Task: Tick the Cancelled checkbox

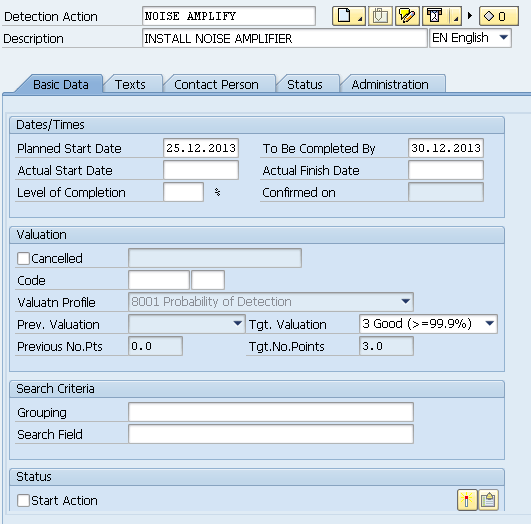Action: click(x=23, y=258)
